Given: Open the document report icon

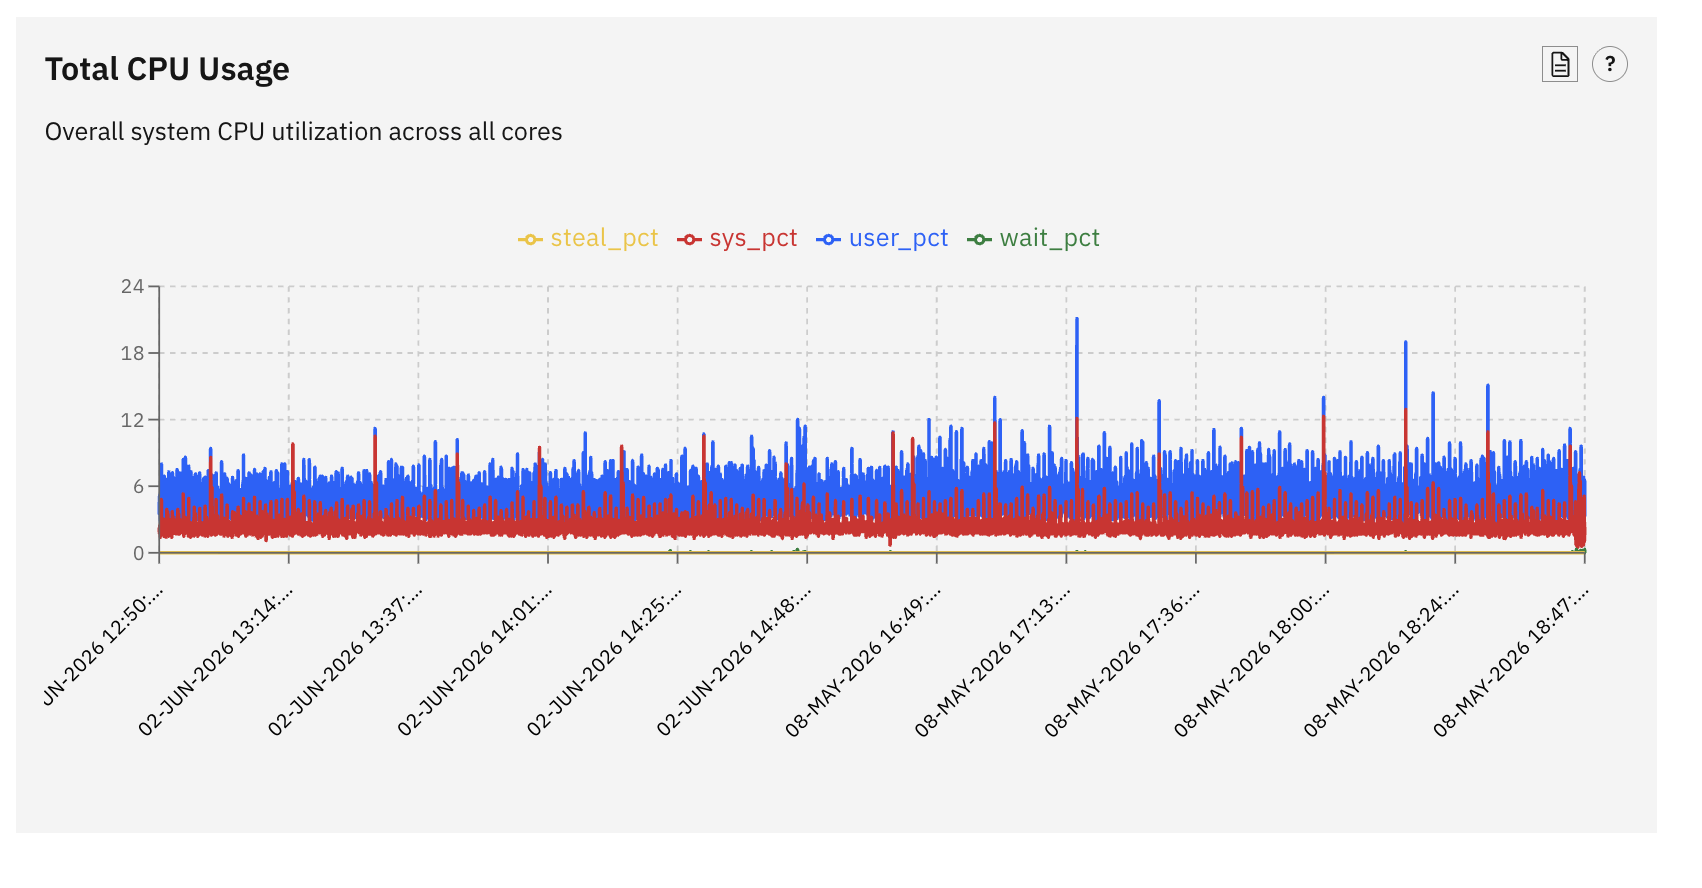Looking at the screenshot, I should coord(1559,65).
